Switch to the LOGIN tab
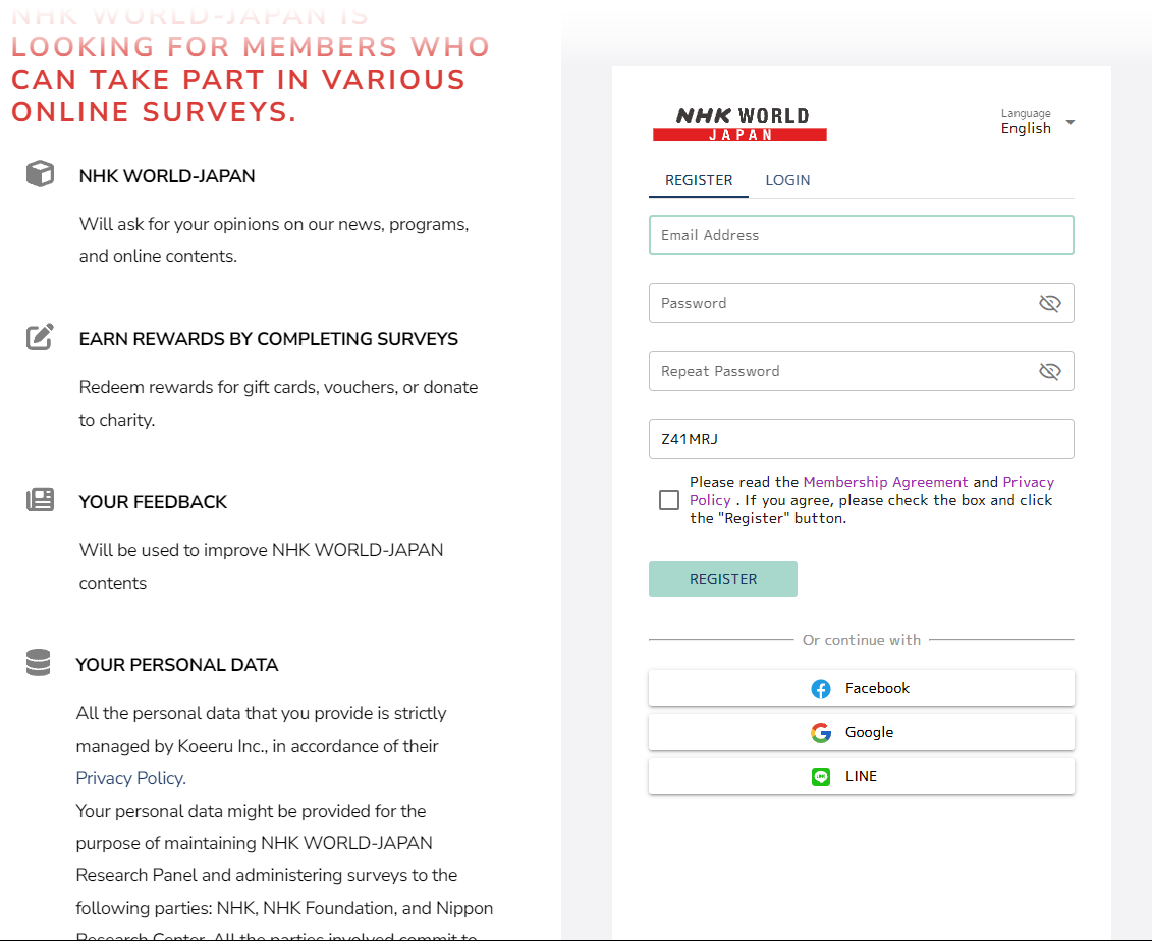 click(x=788, y=180)
